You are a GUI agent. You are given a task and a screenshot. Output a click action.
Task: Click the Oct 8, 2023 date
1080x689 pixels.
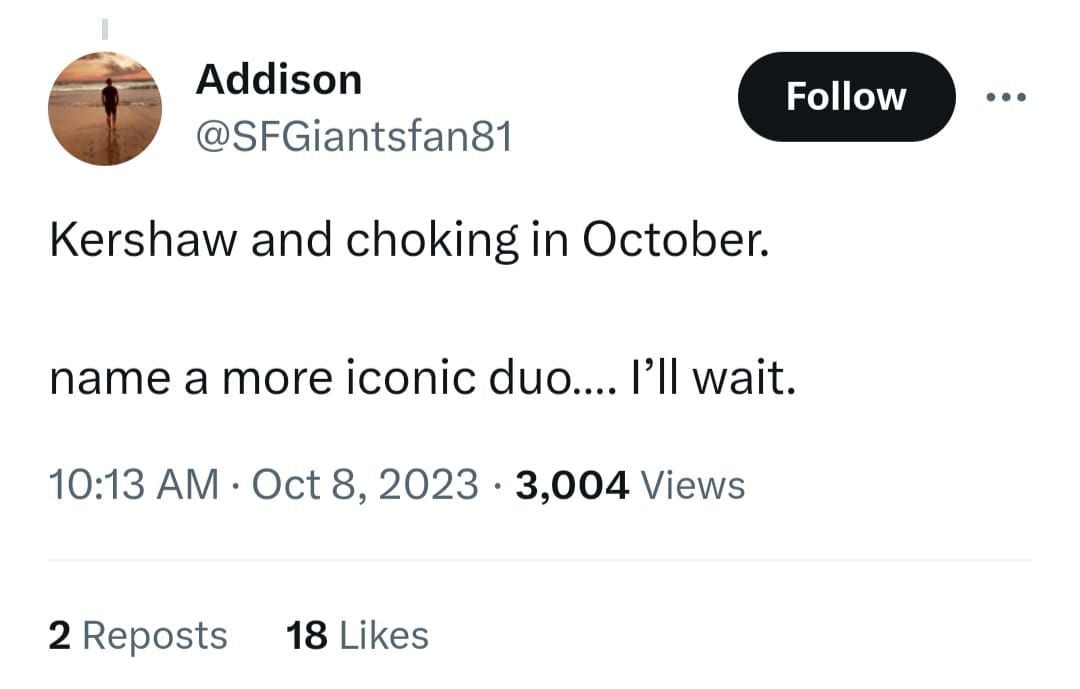365,484
